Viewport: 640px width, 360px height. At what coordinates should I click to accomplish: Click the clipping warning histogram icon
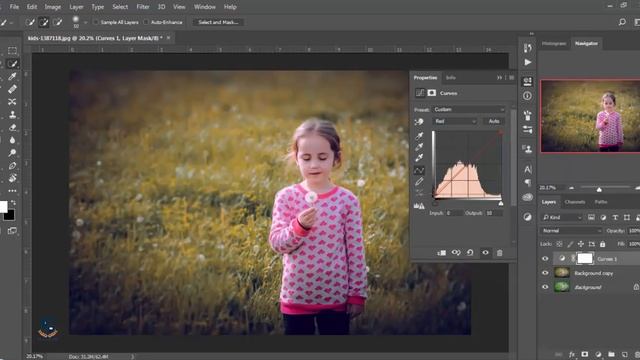tap(419, 206)
